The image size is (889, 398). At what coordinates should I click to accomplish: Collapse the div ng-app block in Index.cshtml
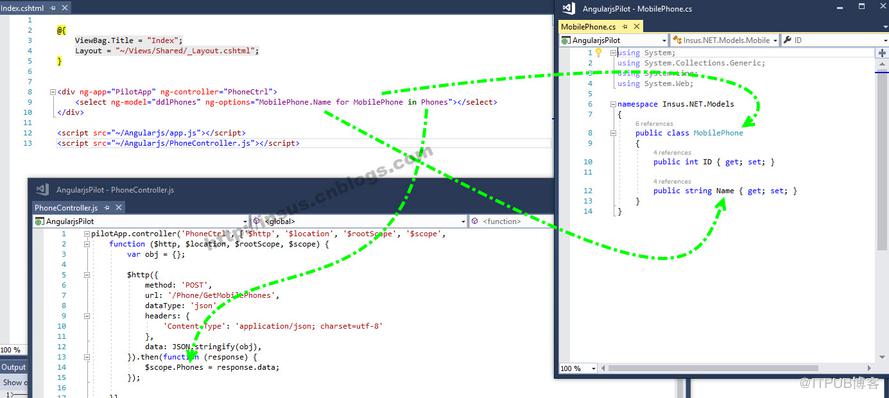[x=53, y=92]
